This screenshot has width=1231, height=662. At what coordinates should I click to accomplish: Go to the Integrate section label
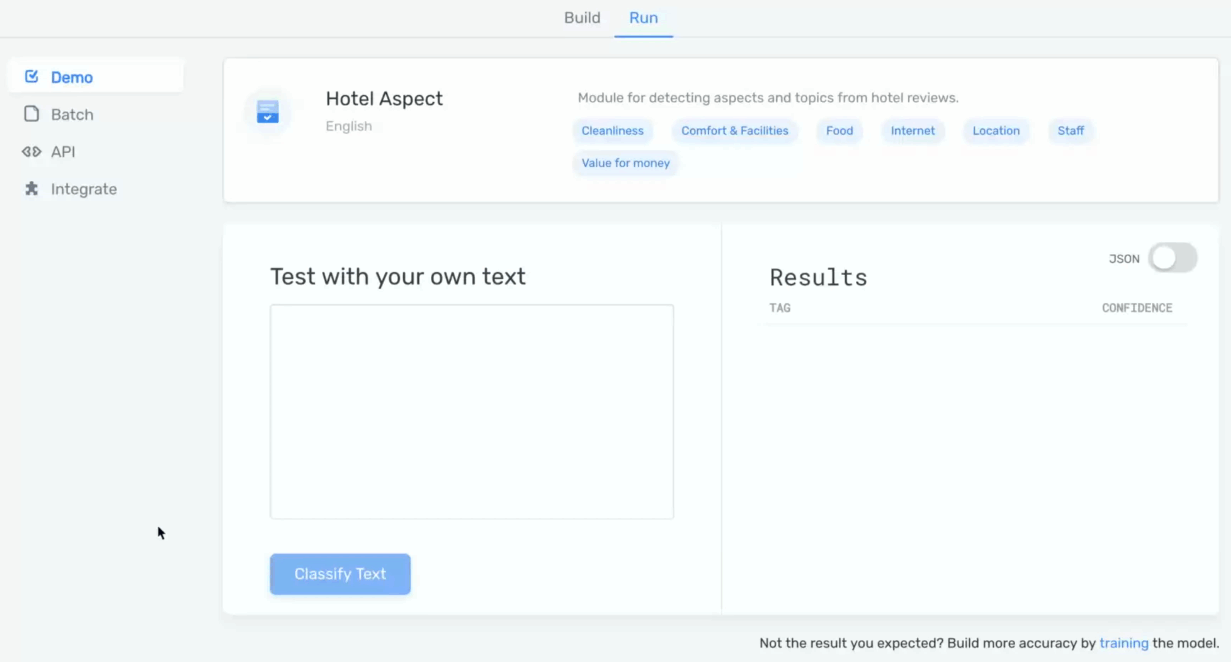click(x=84, y=189)
